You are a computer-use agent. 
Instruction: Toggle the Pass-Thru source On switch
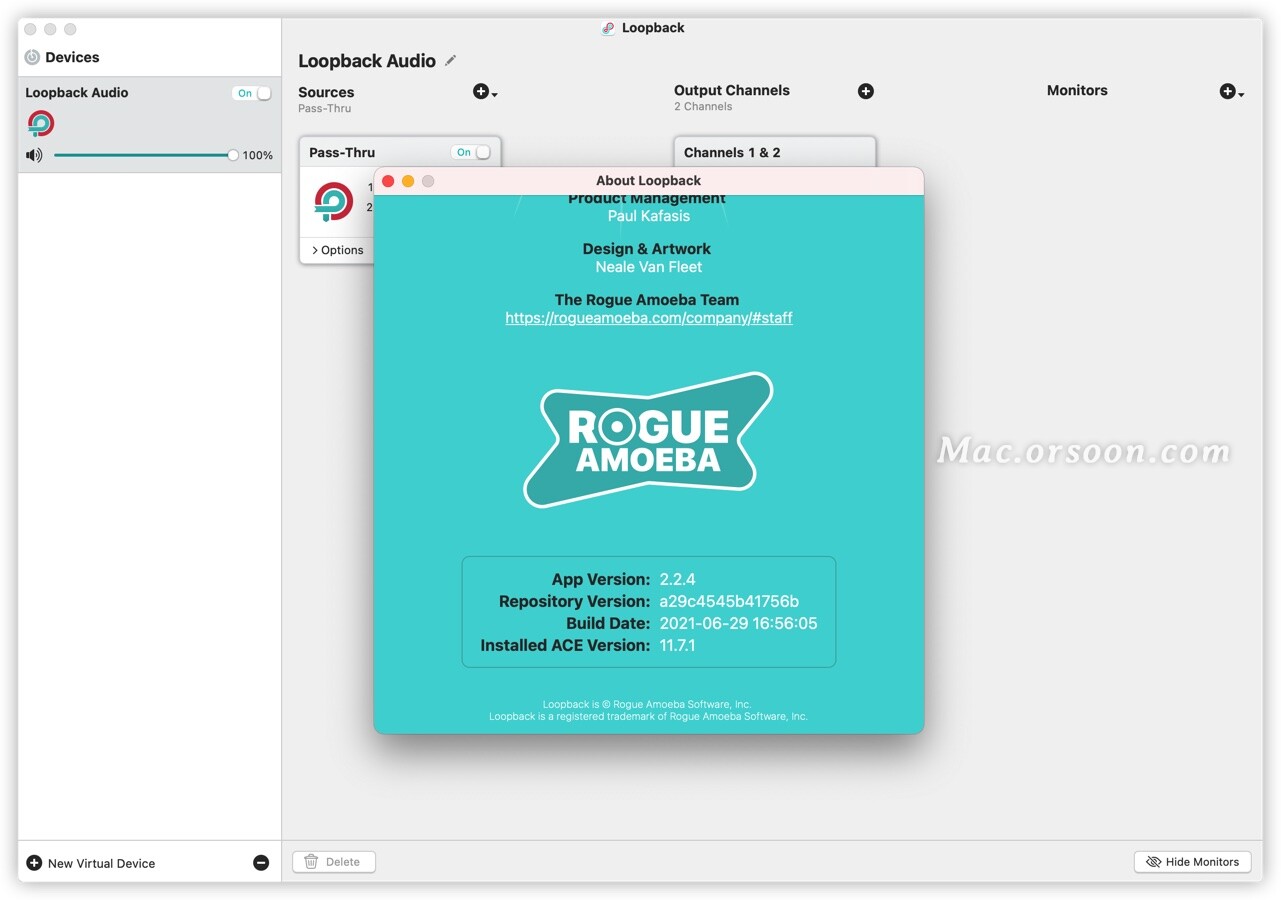pos(471,152)
